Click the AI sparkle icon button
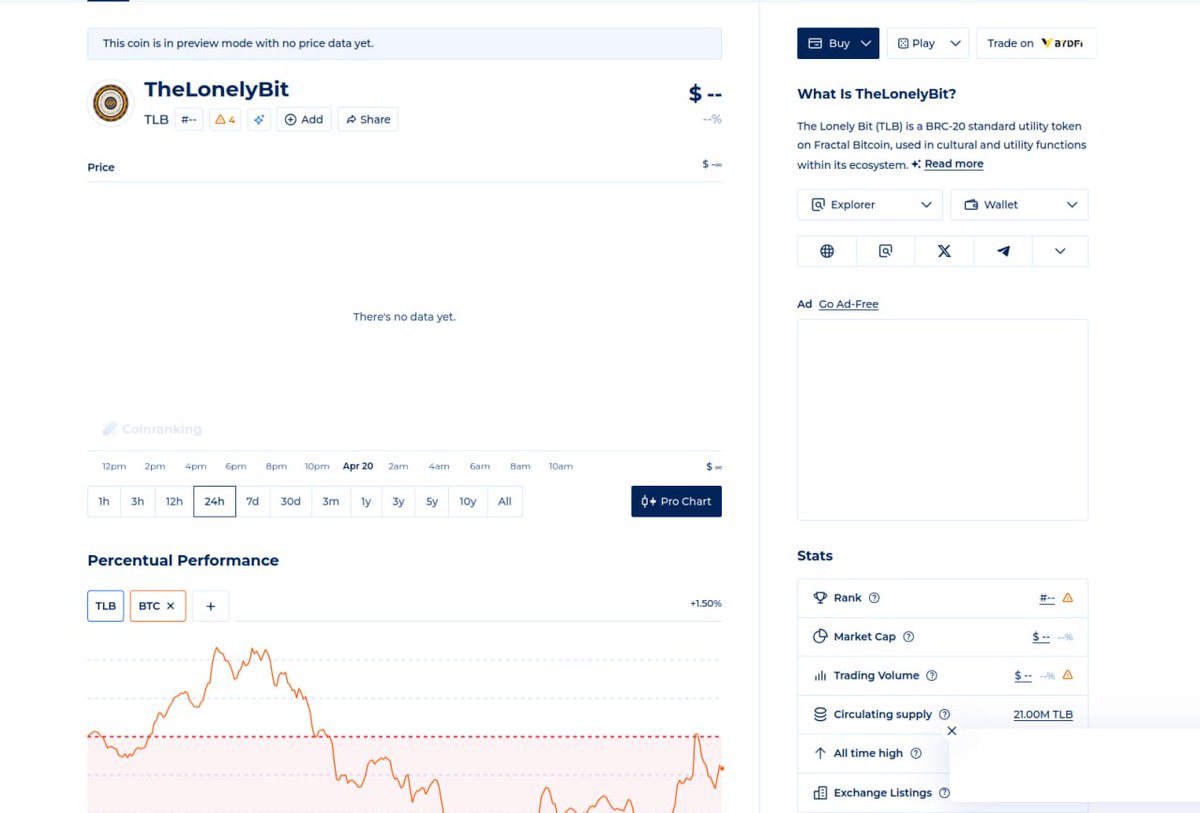Screen dimensions: 1200x813 point(259,119)
